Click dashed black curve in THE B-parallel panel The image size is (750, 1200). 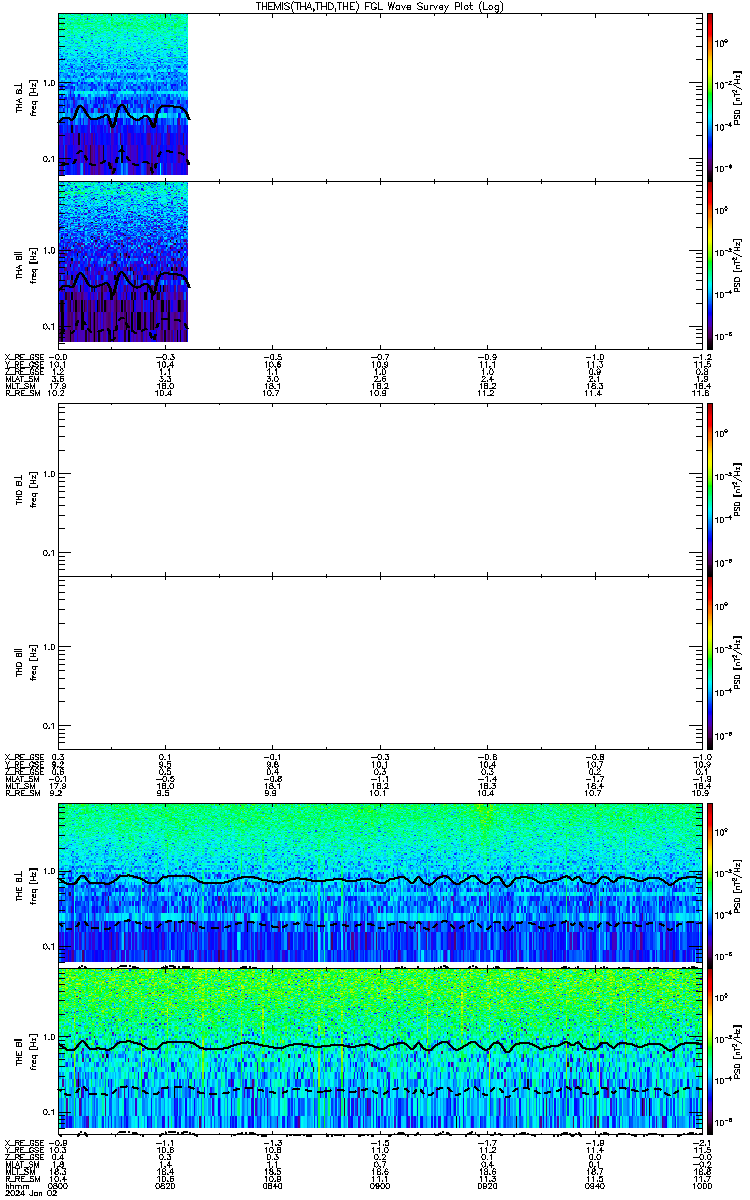coord(378,1091)
